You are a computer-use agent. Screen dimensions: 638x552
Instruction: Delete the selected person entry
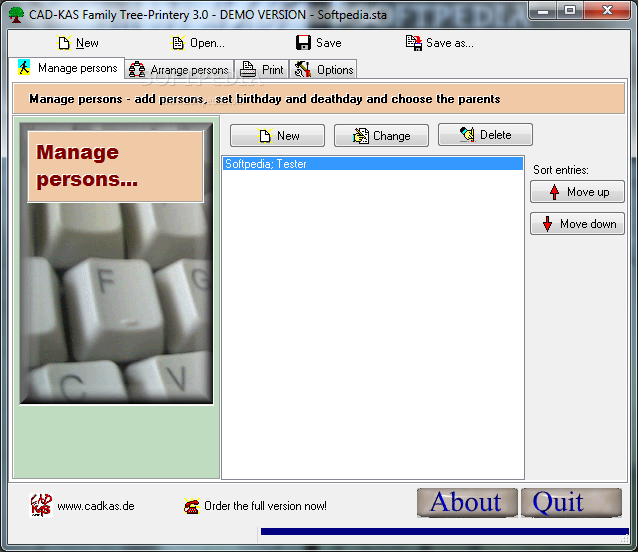coord(485,135)
